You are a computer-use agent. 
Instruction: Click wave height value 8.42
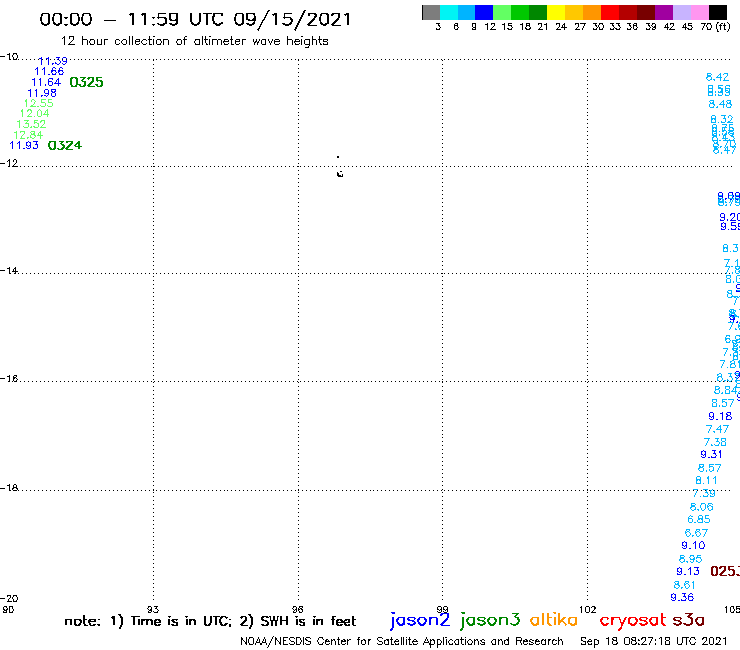(x=717, y=77)
